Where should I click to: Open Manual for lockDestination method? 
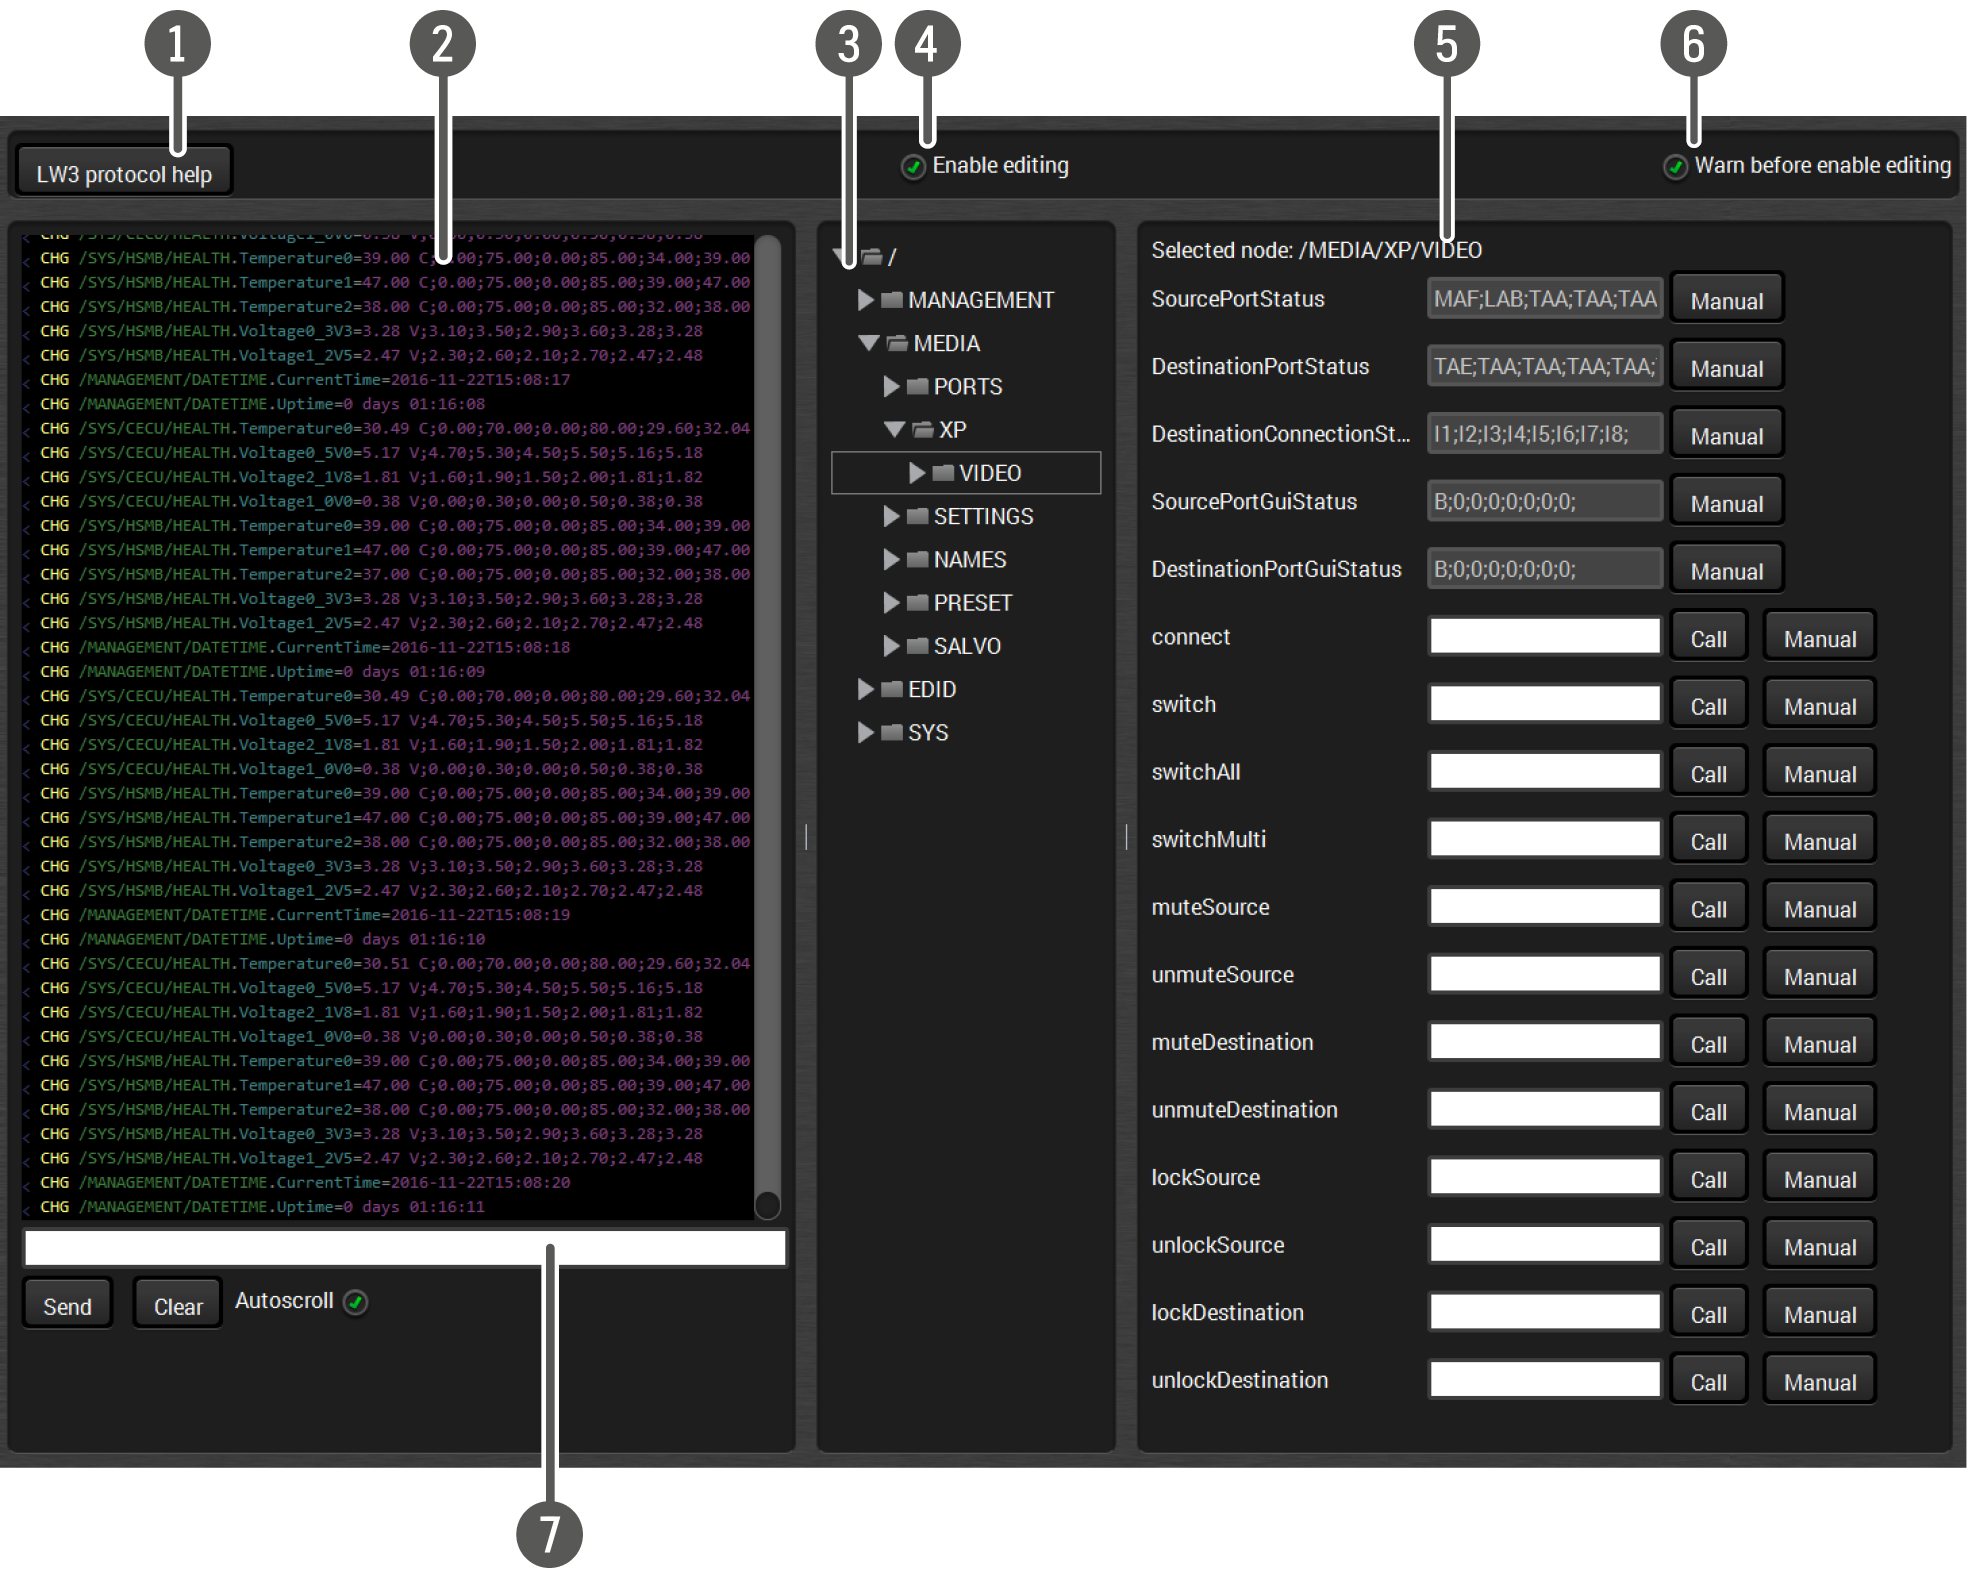coord(1819,1313)
